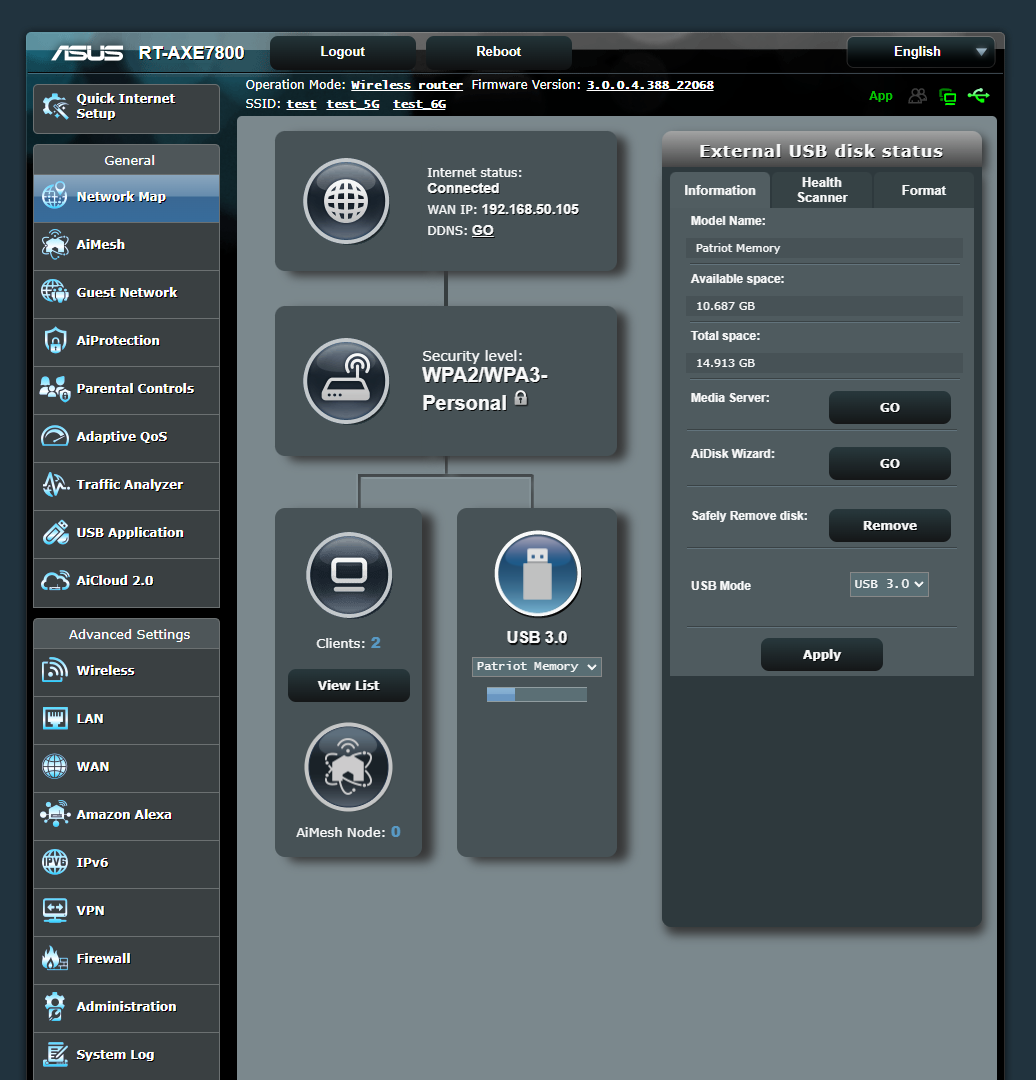Image resolution: width=1036 pixels, height=1080 pixels.
Task: Click the green network clients status icon
Action: coord(948,96)
